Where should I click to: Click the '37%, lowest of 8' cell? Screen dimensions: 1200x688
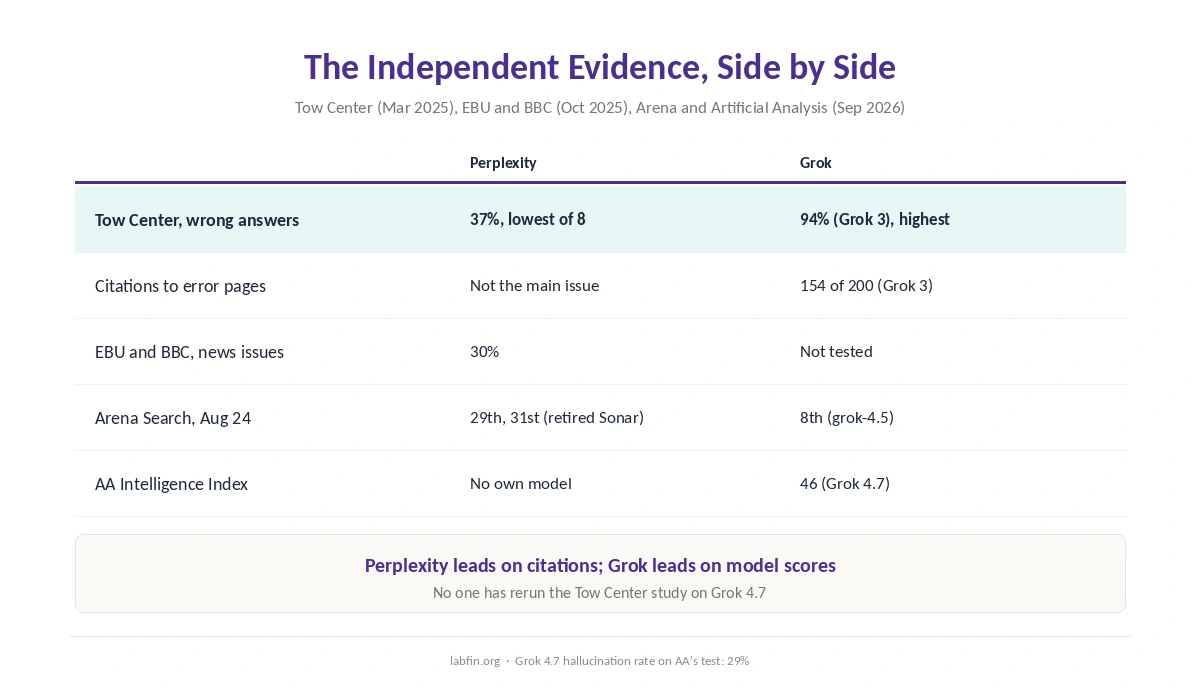pyautogui.click(x=528, y=218)
